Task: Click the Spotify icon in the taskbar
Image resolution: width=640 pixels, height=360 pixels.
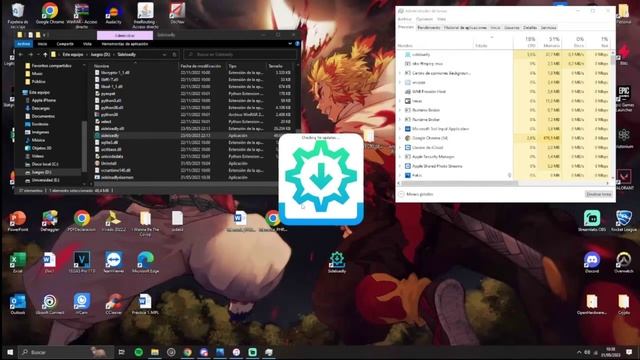Action: point(139,352)
